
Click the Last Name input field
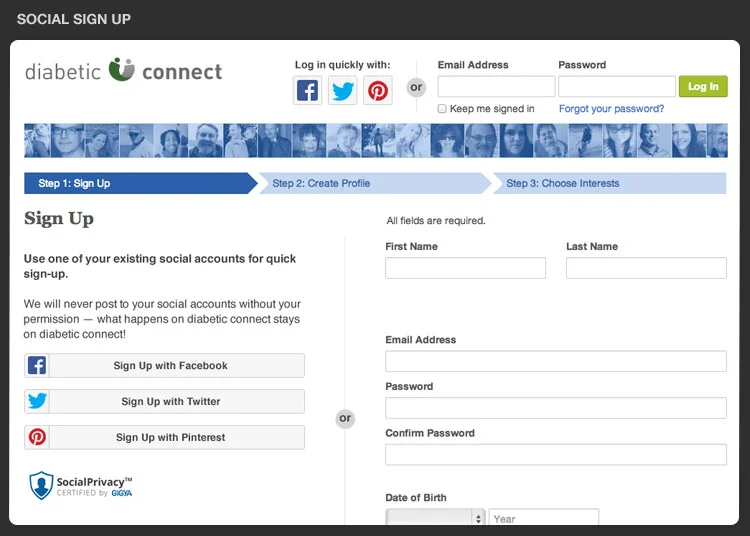pyautogui.click(x=646, y=268)
